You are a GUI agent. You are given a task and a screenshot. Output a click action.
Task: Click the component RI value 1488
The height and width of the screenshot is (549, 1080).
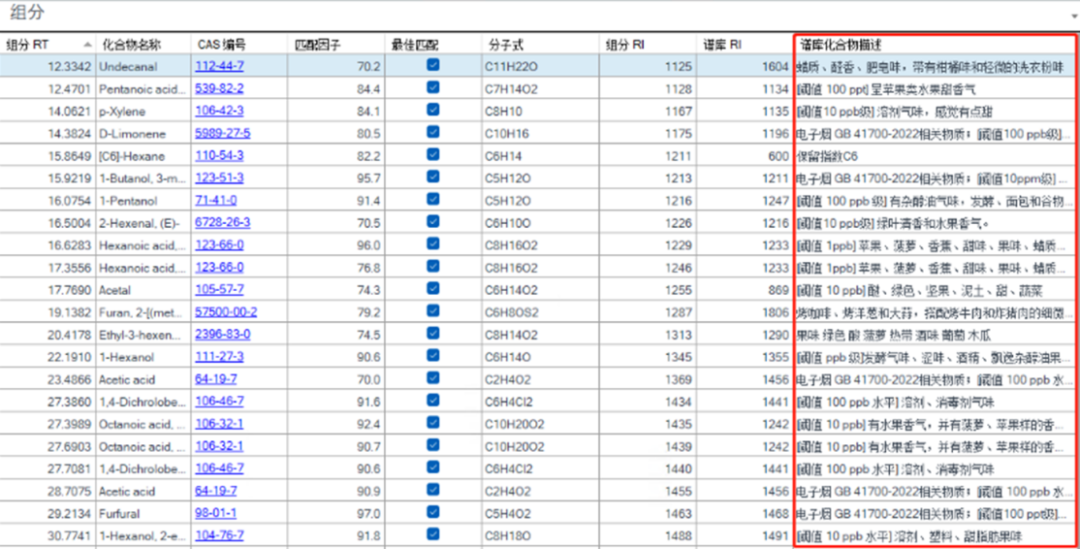pos(678,536)
